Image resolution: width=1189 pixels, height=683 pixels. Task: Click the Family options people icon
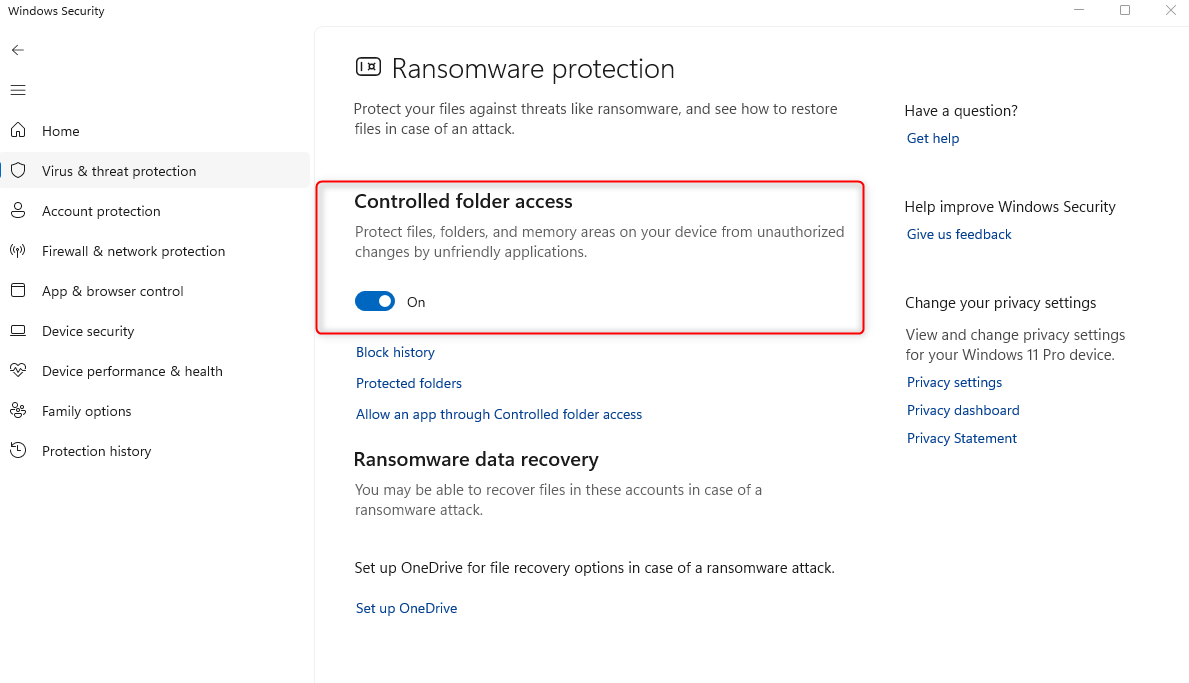click(x=18, y=410)
